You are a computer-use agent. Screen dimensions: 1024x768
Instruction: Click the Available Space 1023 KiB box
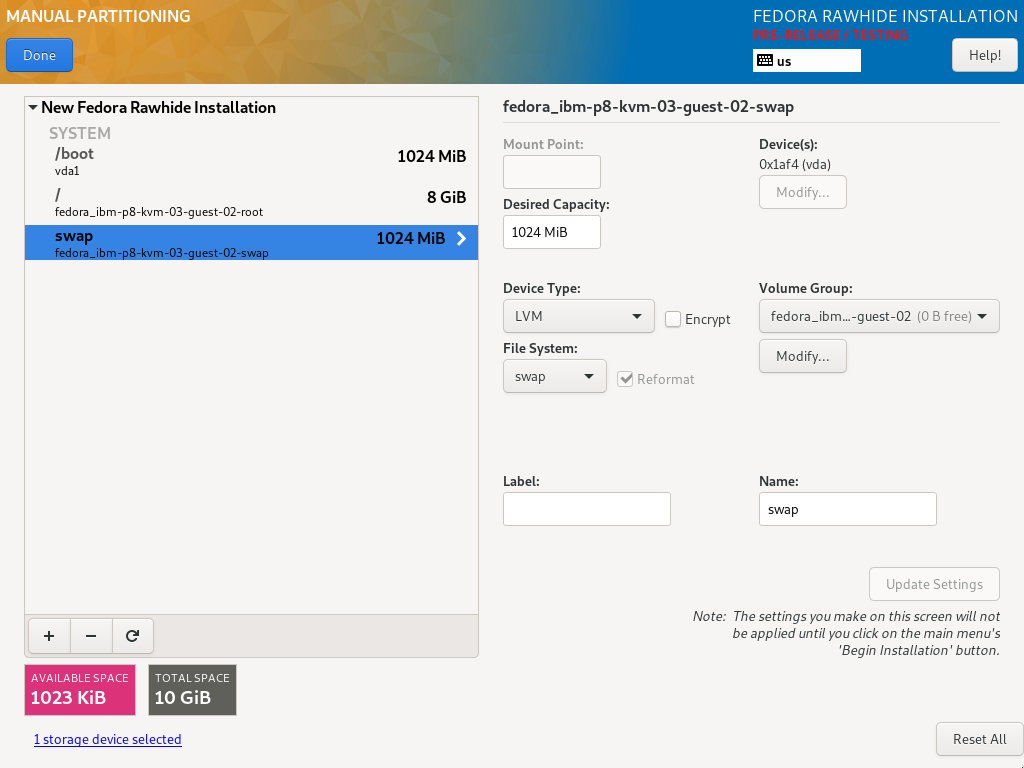[80, 690]
